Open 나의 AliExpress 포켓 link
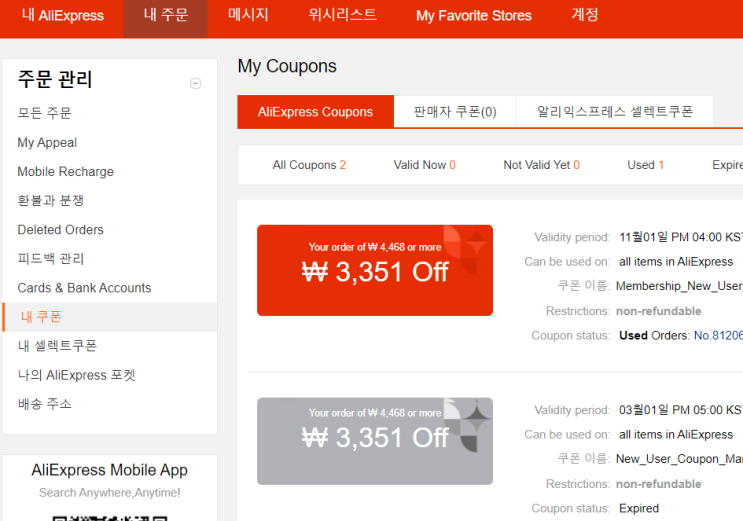The image size is (743, 521). [77, 375]
